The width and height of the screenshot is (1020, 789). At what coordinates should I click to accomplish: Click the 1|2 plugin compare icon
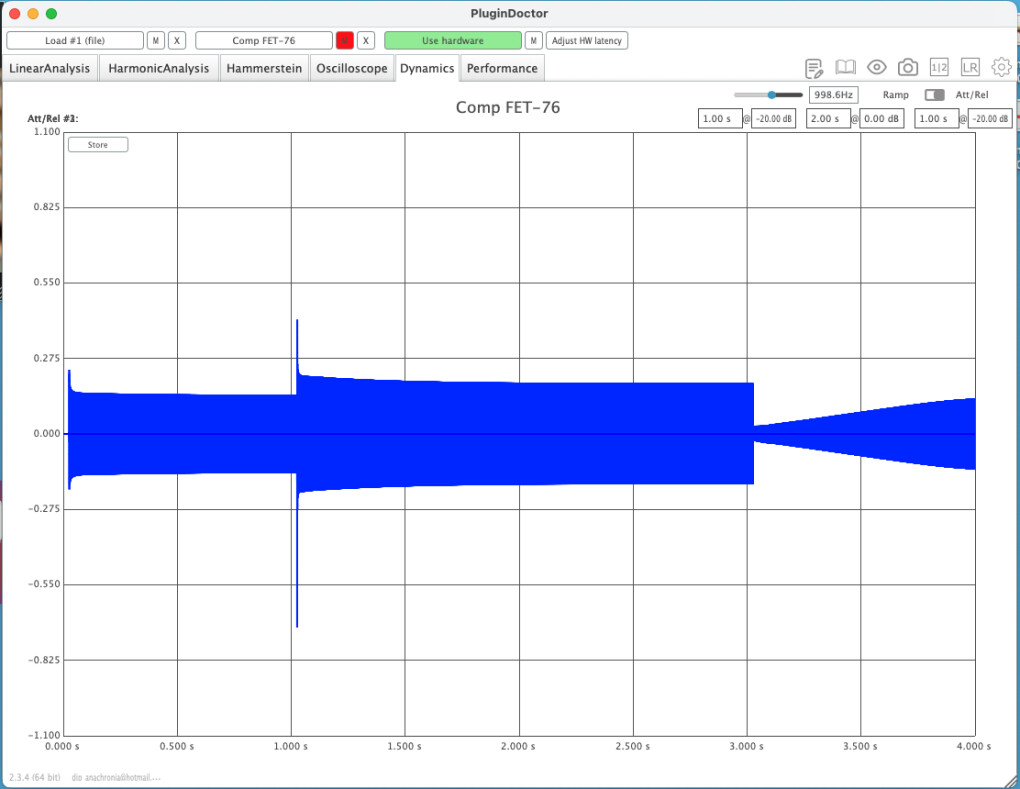(x=939, y=67)
